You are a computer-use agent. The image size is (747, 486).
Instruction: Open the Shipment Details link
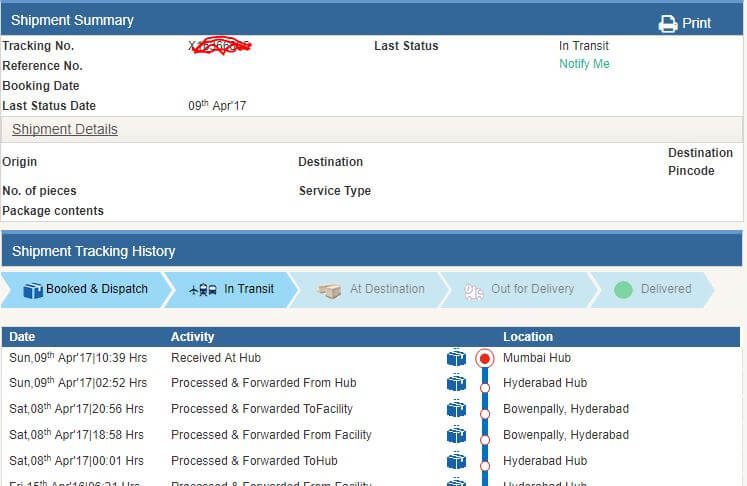point(65,130)
